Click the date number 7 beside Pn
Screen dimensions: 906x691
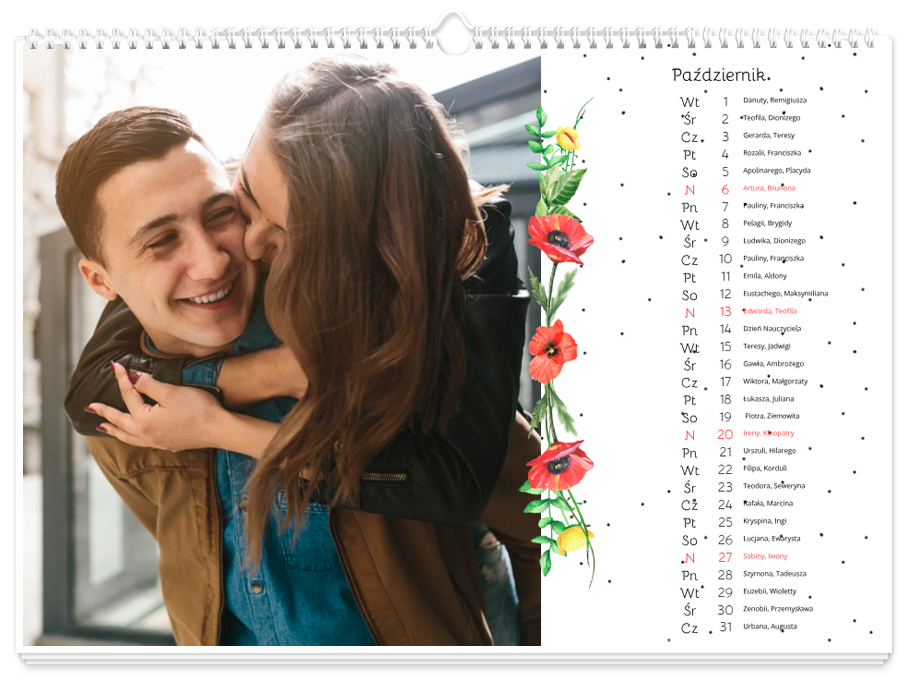click(x=725, y=207)
